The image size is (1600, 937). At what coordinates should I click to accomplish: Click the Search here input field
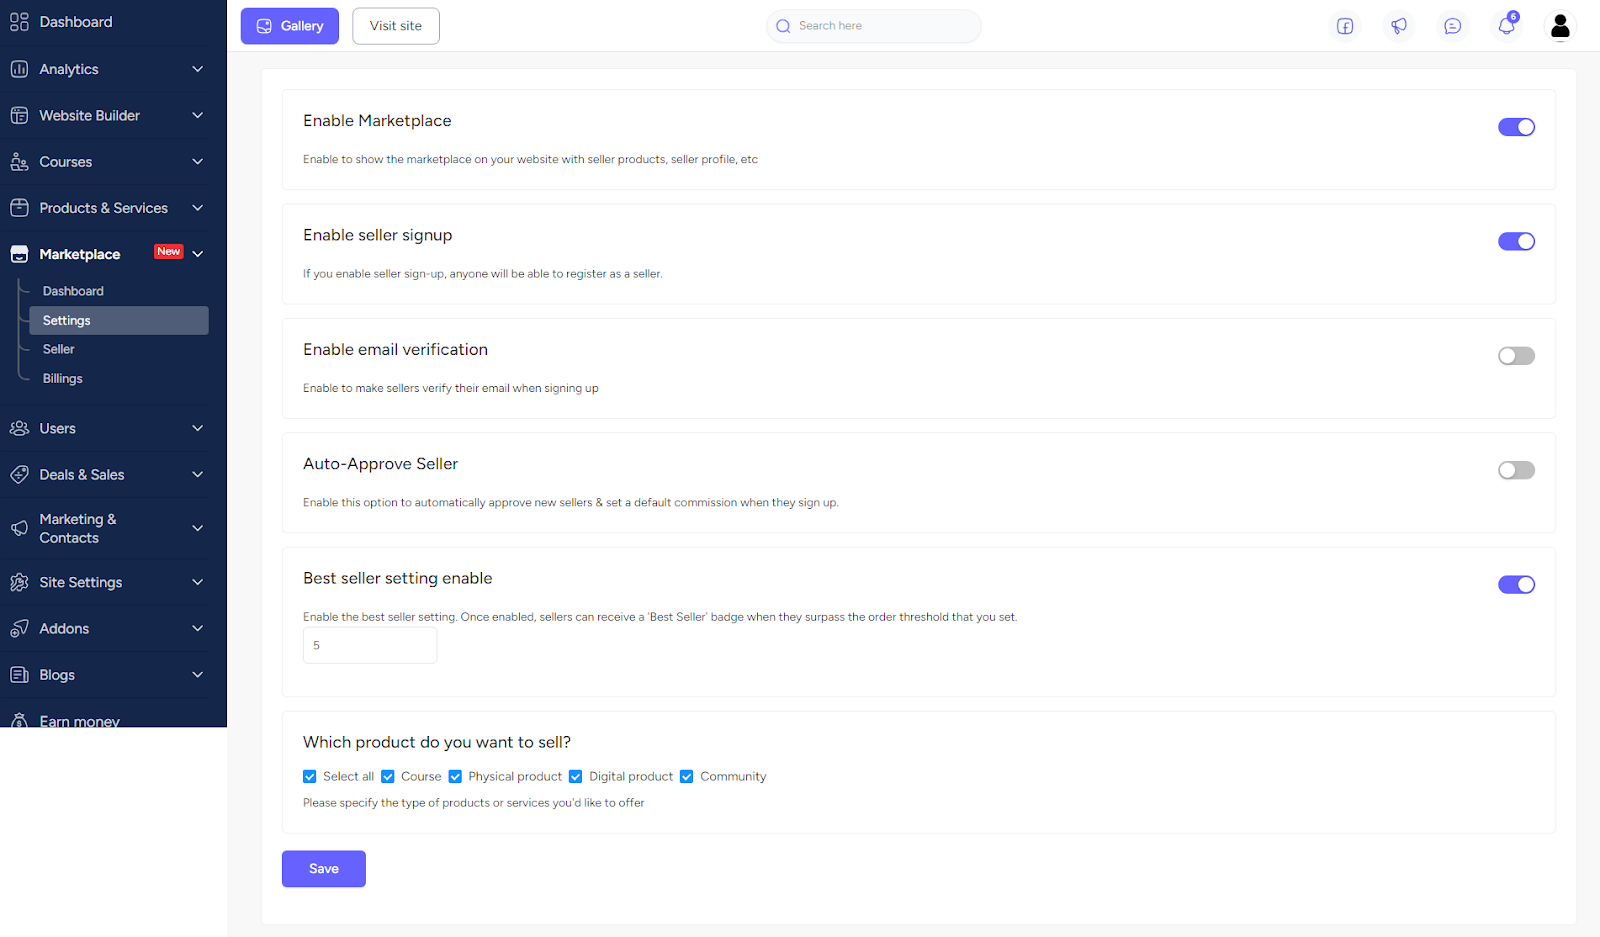click(874, 26)
